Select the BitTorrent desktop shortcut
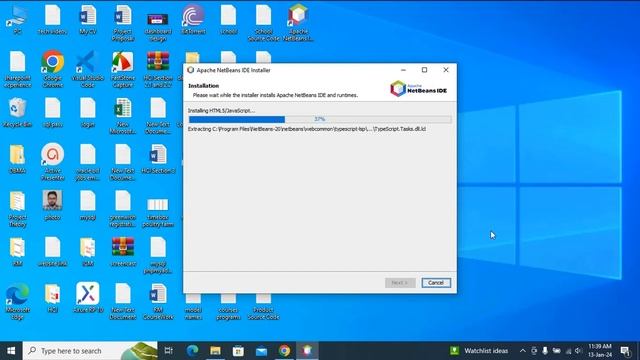Image resolution: width=640 pixels, height=360 pixels. [193, 20]
